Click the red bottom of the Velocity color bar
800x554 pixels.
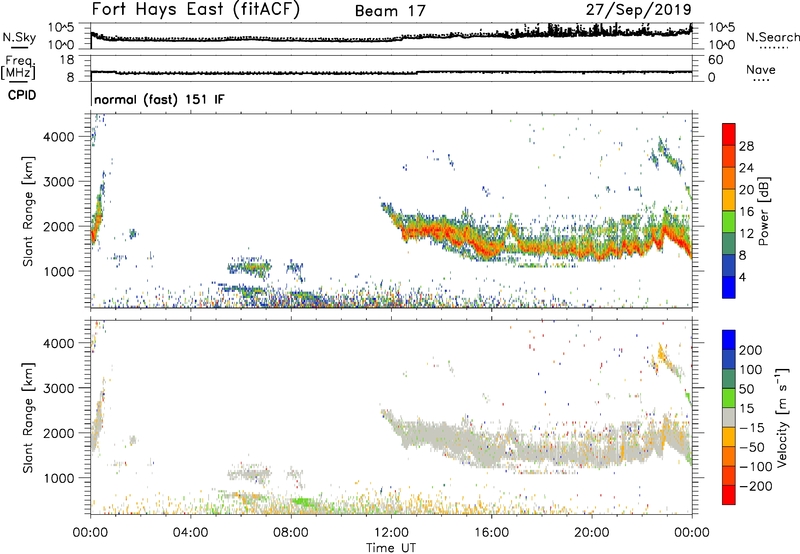coord(729,495)
